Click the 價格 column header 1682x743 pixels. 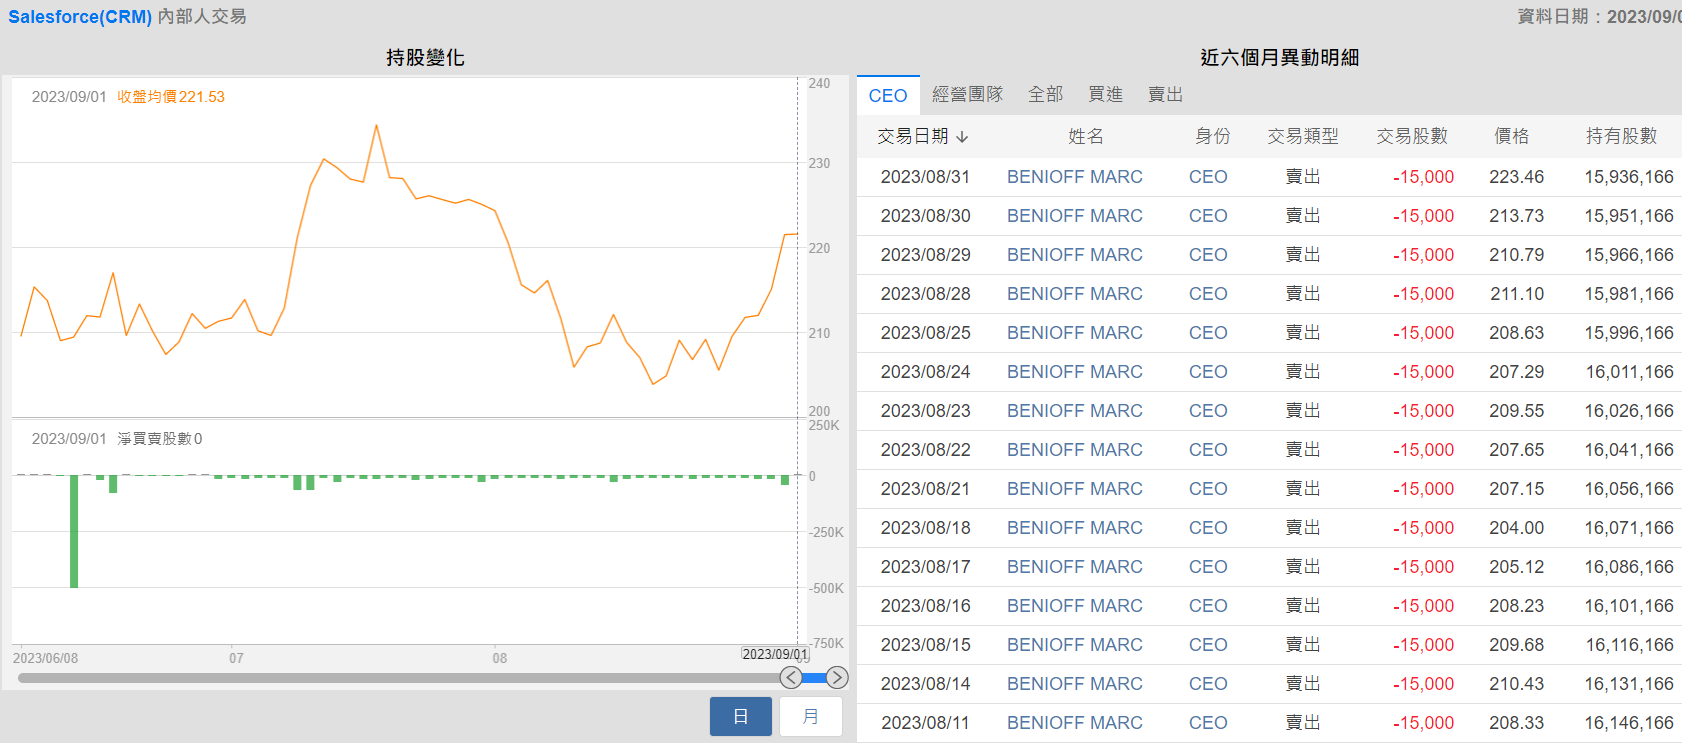click(1511, 136)
